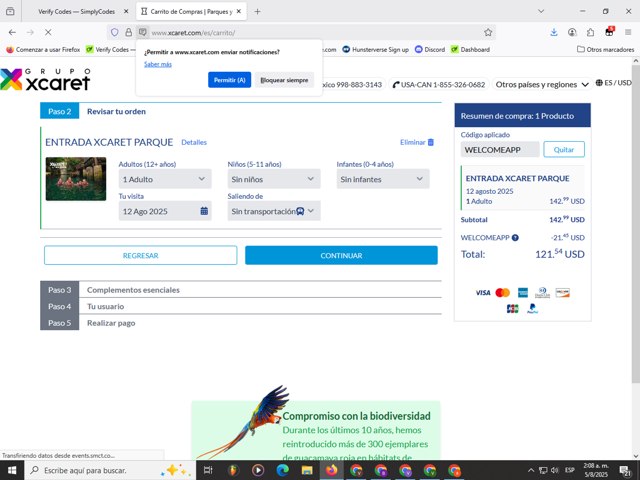Bookmark this page with the star icon
This screenshot has height=480, width=640.
coord(488,32)
